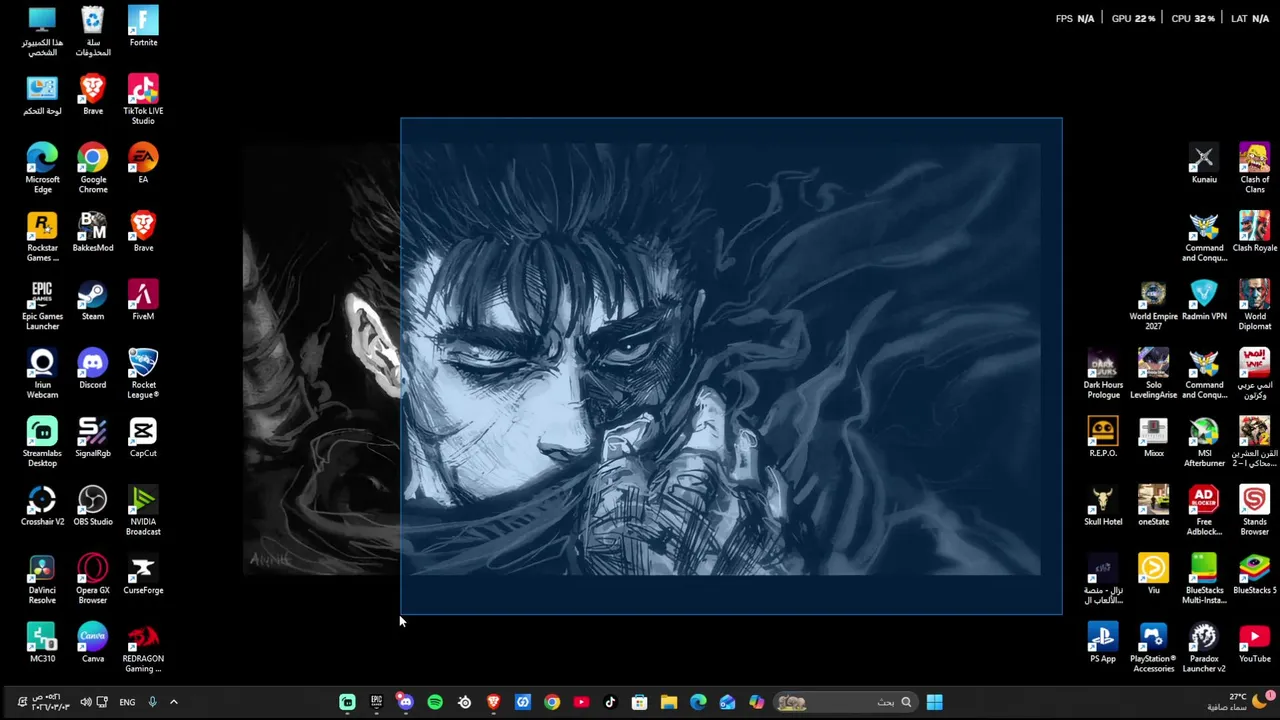This screenshot has width=1280, height=720.
Task: Open the World Empire 2027 shortcut
Action: pos(1153,305)
